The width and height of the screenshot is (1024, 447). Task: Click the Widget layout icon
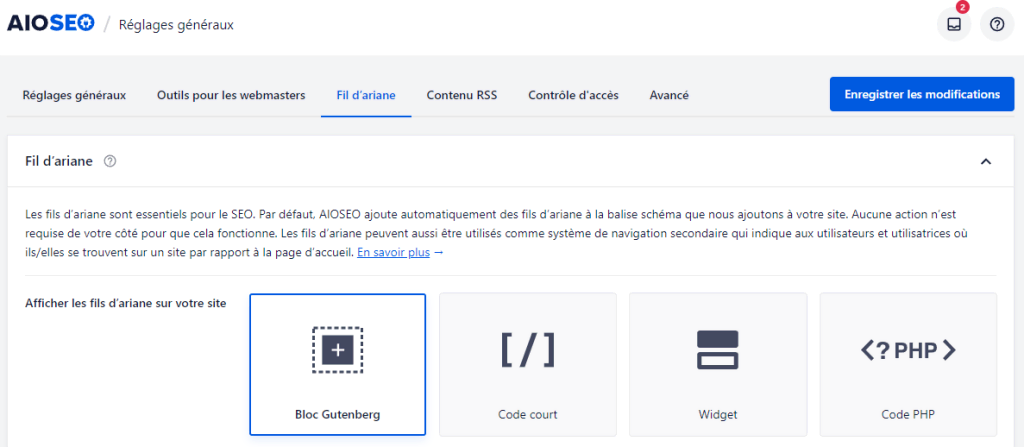[717, 350]
